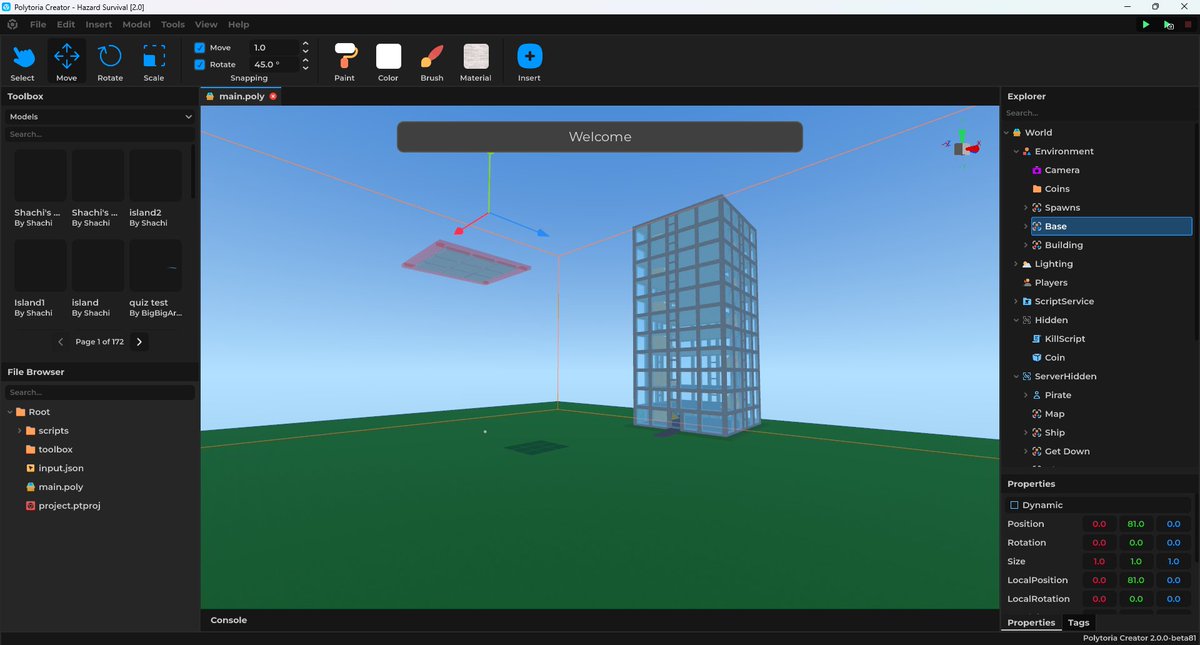Viewport: 1200px width, 645px height.
Task: Select the Select tool
Action: pos(22,62)
